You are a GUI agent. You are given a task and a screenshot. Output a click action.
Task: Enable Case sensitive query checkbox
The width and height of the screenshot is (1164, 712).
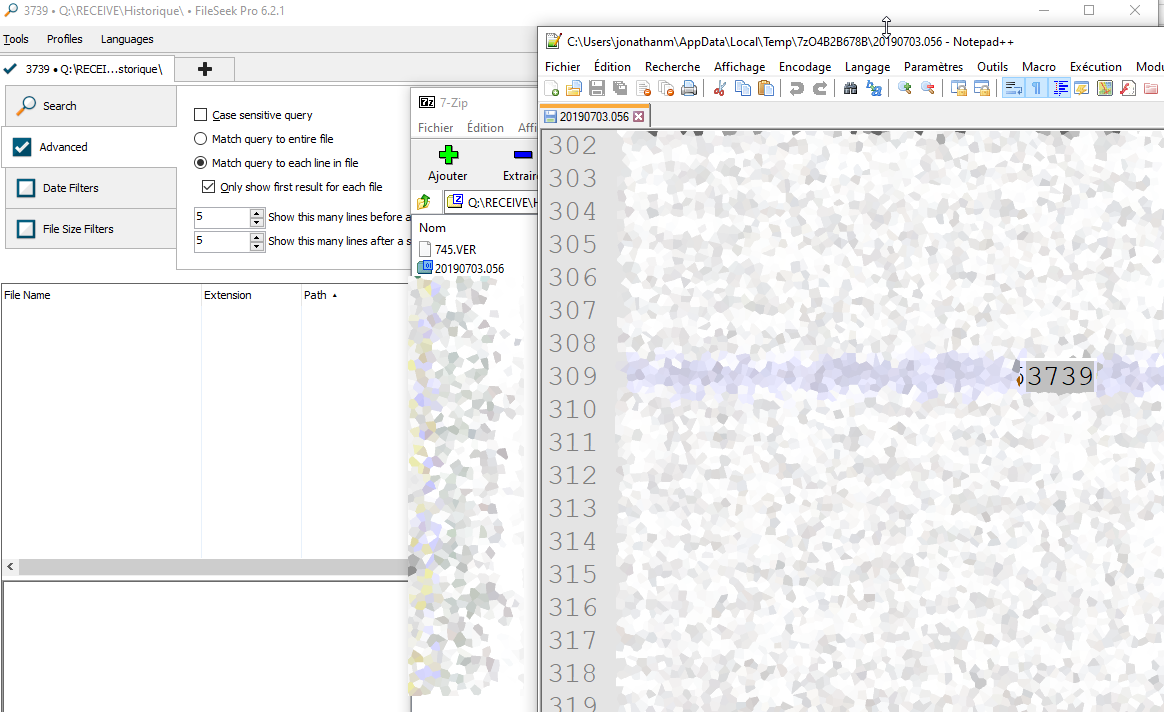point(201,115)
